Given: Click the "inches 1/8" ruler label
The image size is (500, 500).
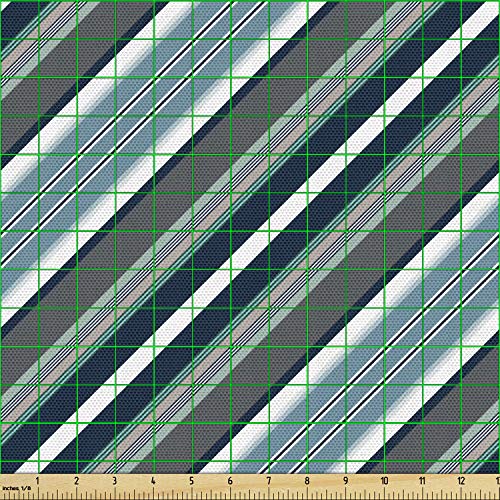Looking at the screenshot, I should click(x=16, y=488).
